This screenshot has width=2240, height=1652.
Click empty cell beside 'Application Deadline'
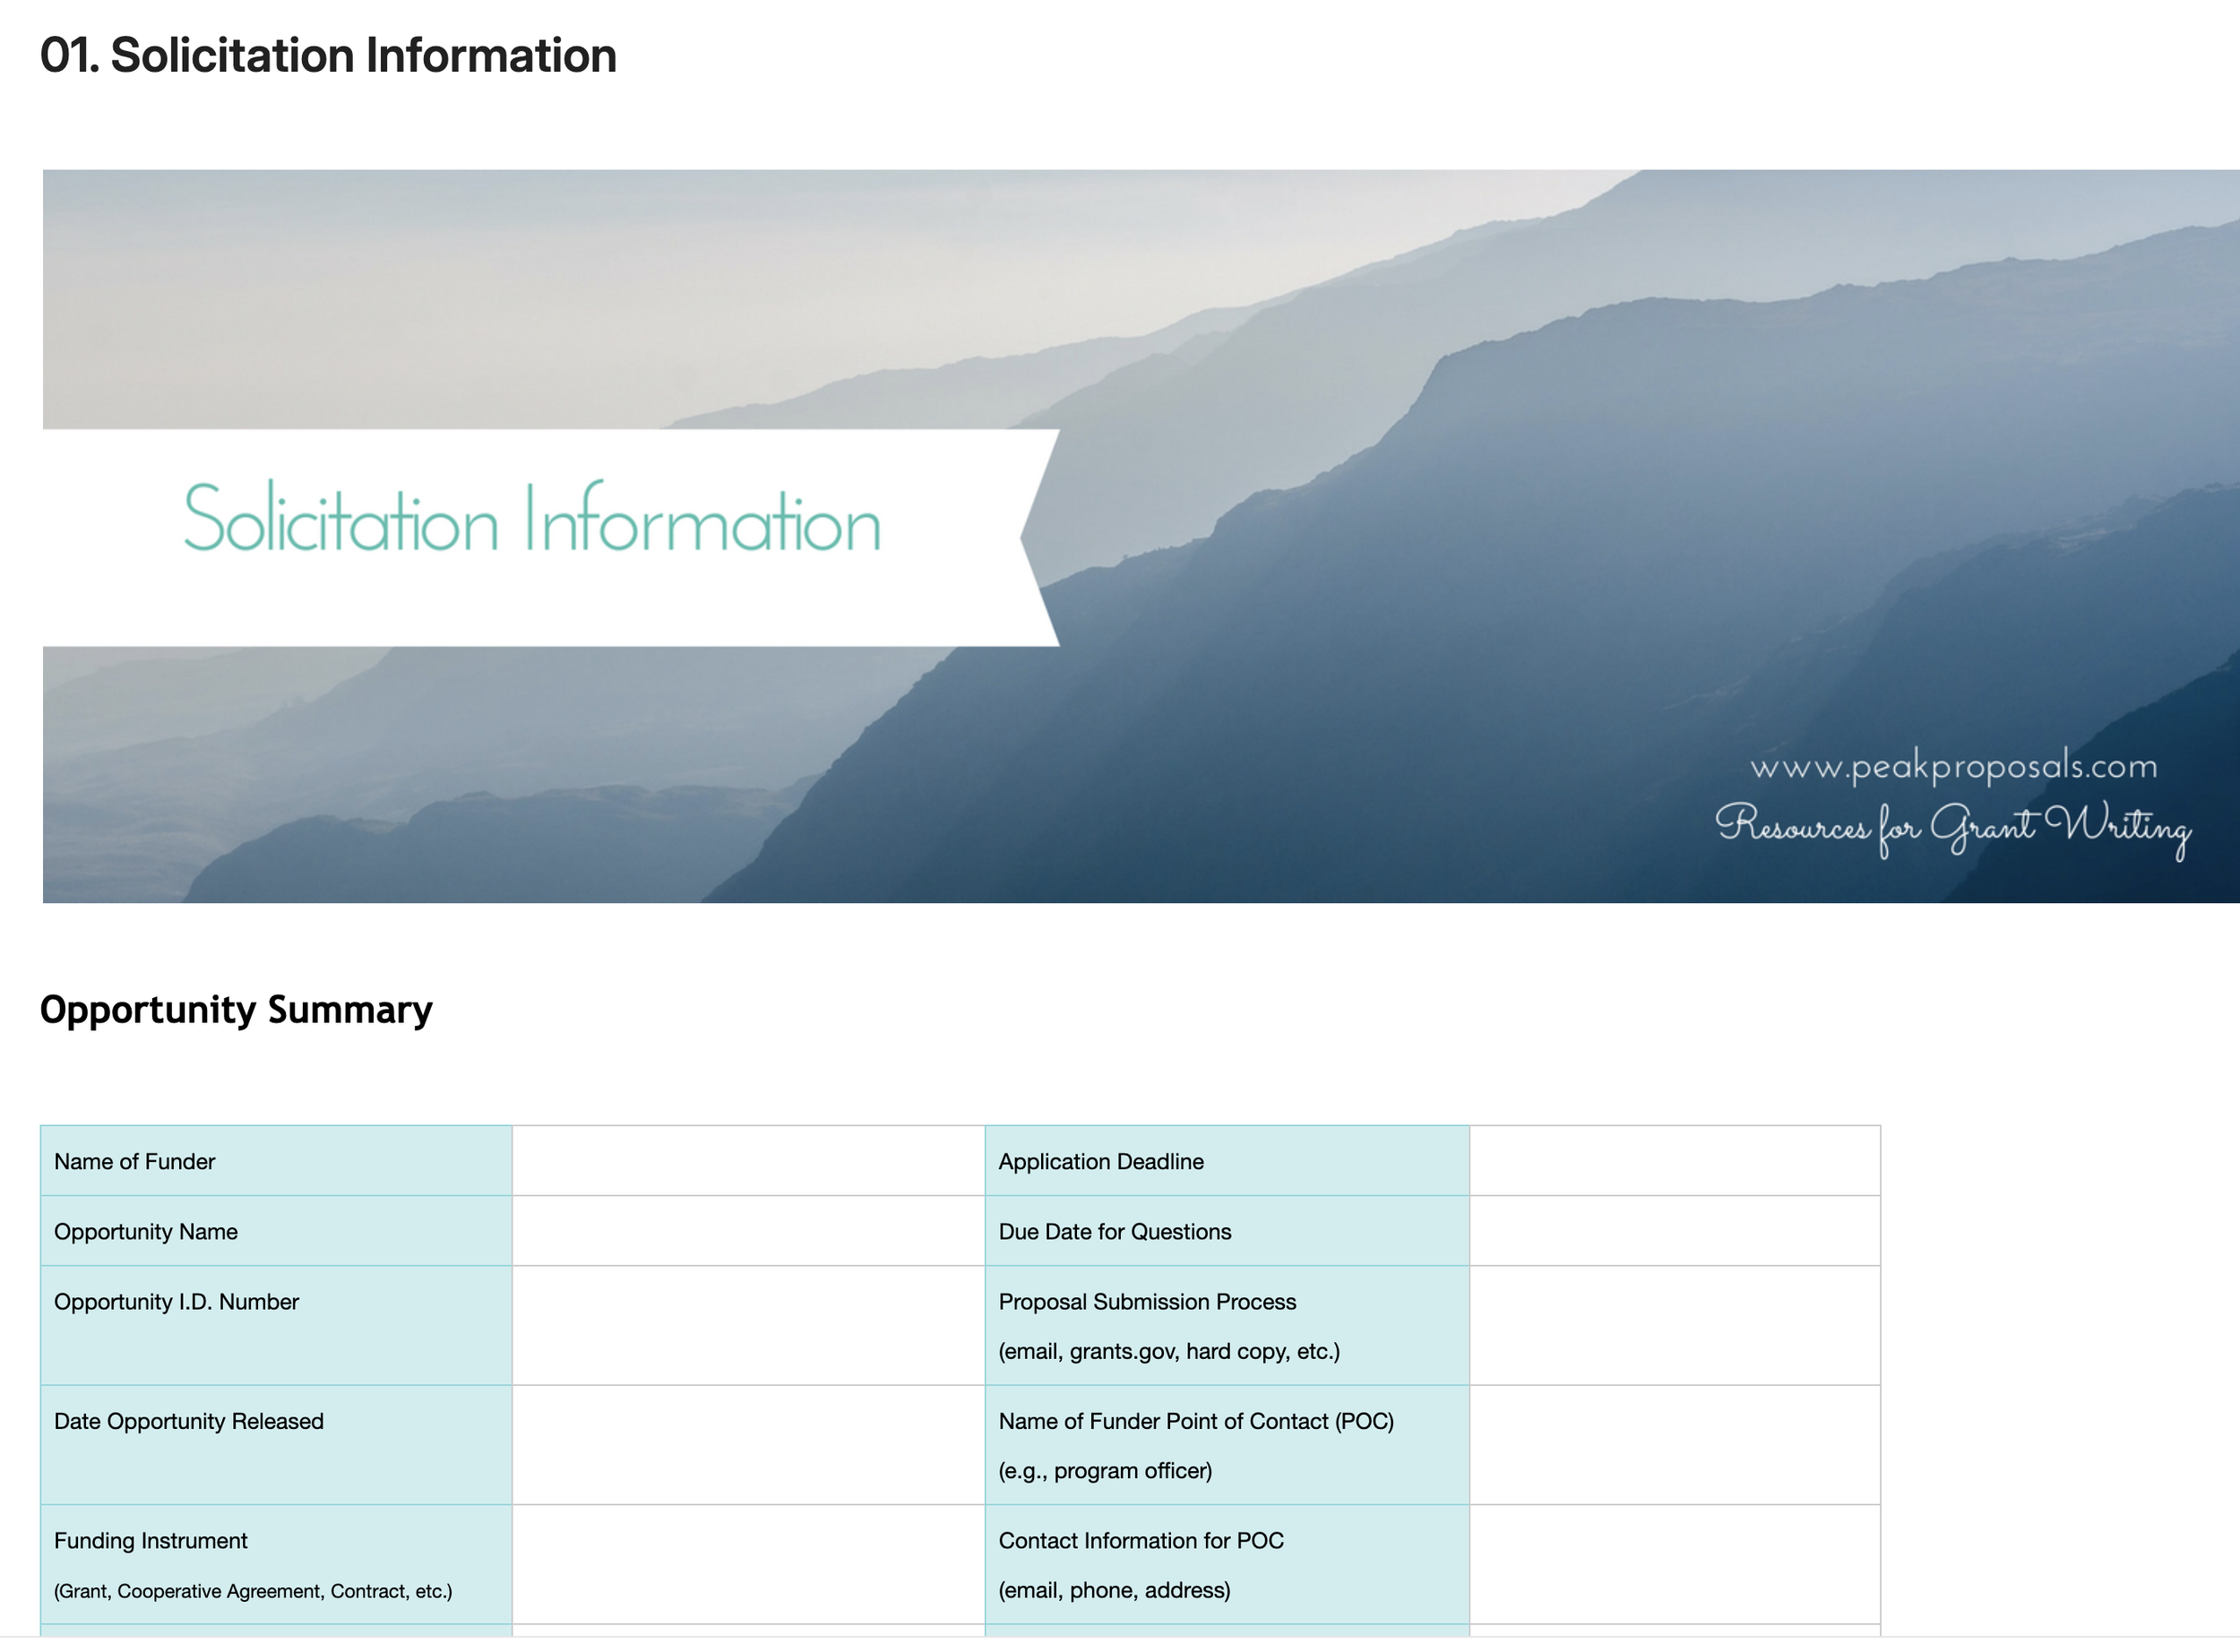[1674, 1161]
